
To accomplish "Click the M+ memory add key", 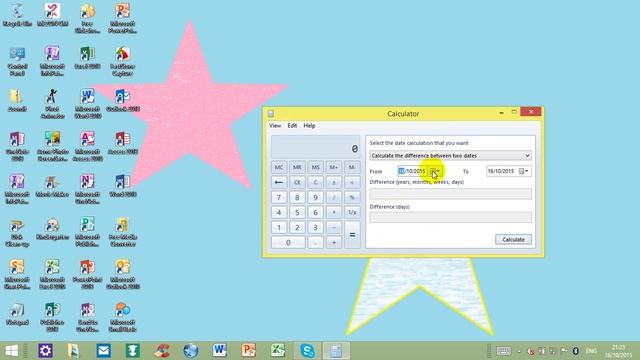I will click(x=334, y=167).
